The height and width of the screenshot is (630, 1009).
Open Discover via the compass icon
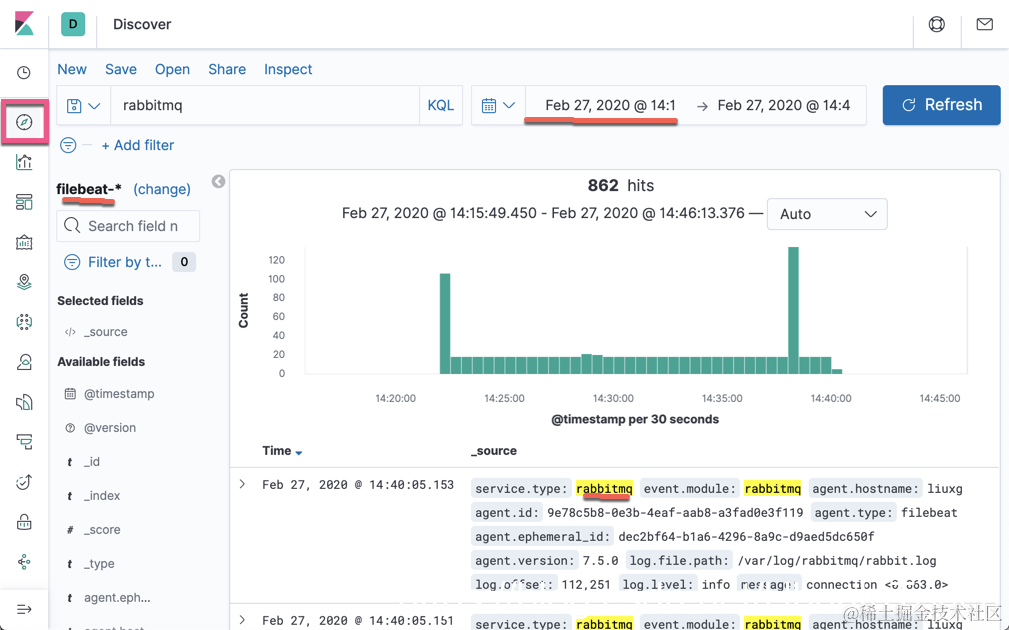pyautogui.click(x=24, y=122)
